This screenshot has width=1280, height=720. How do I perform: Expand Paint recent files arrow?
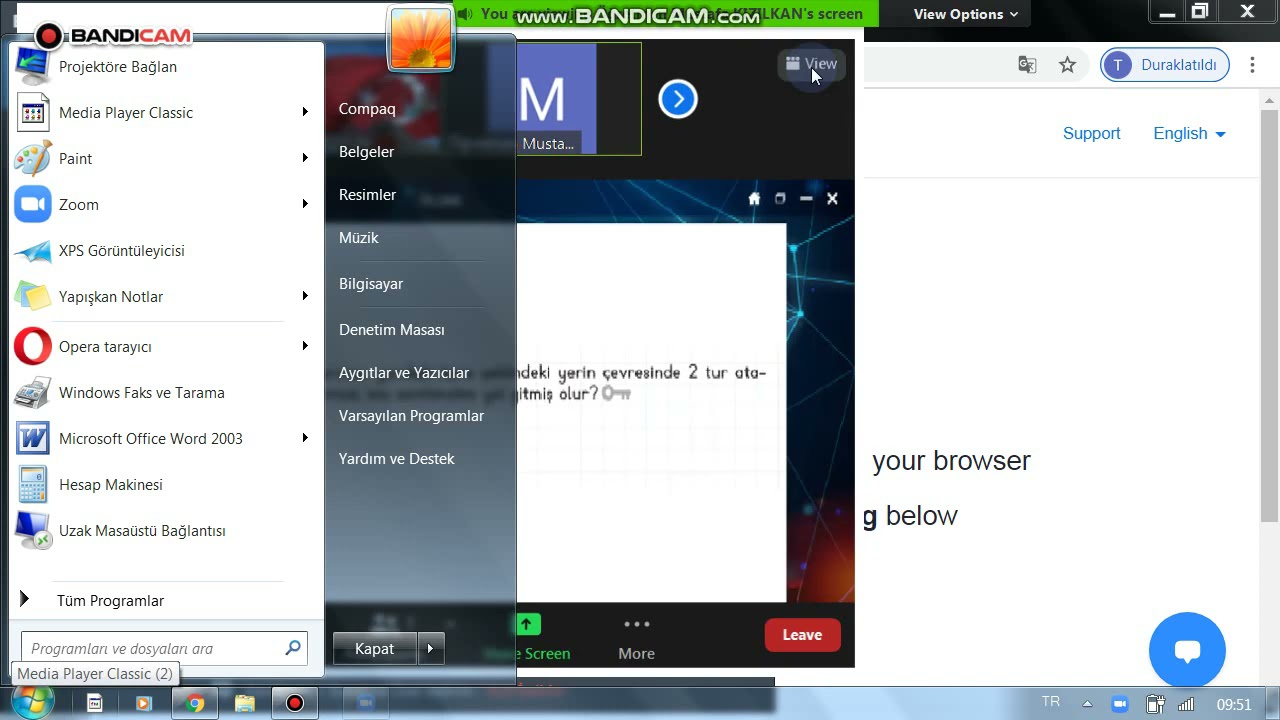(x=305, y=158)
